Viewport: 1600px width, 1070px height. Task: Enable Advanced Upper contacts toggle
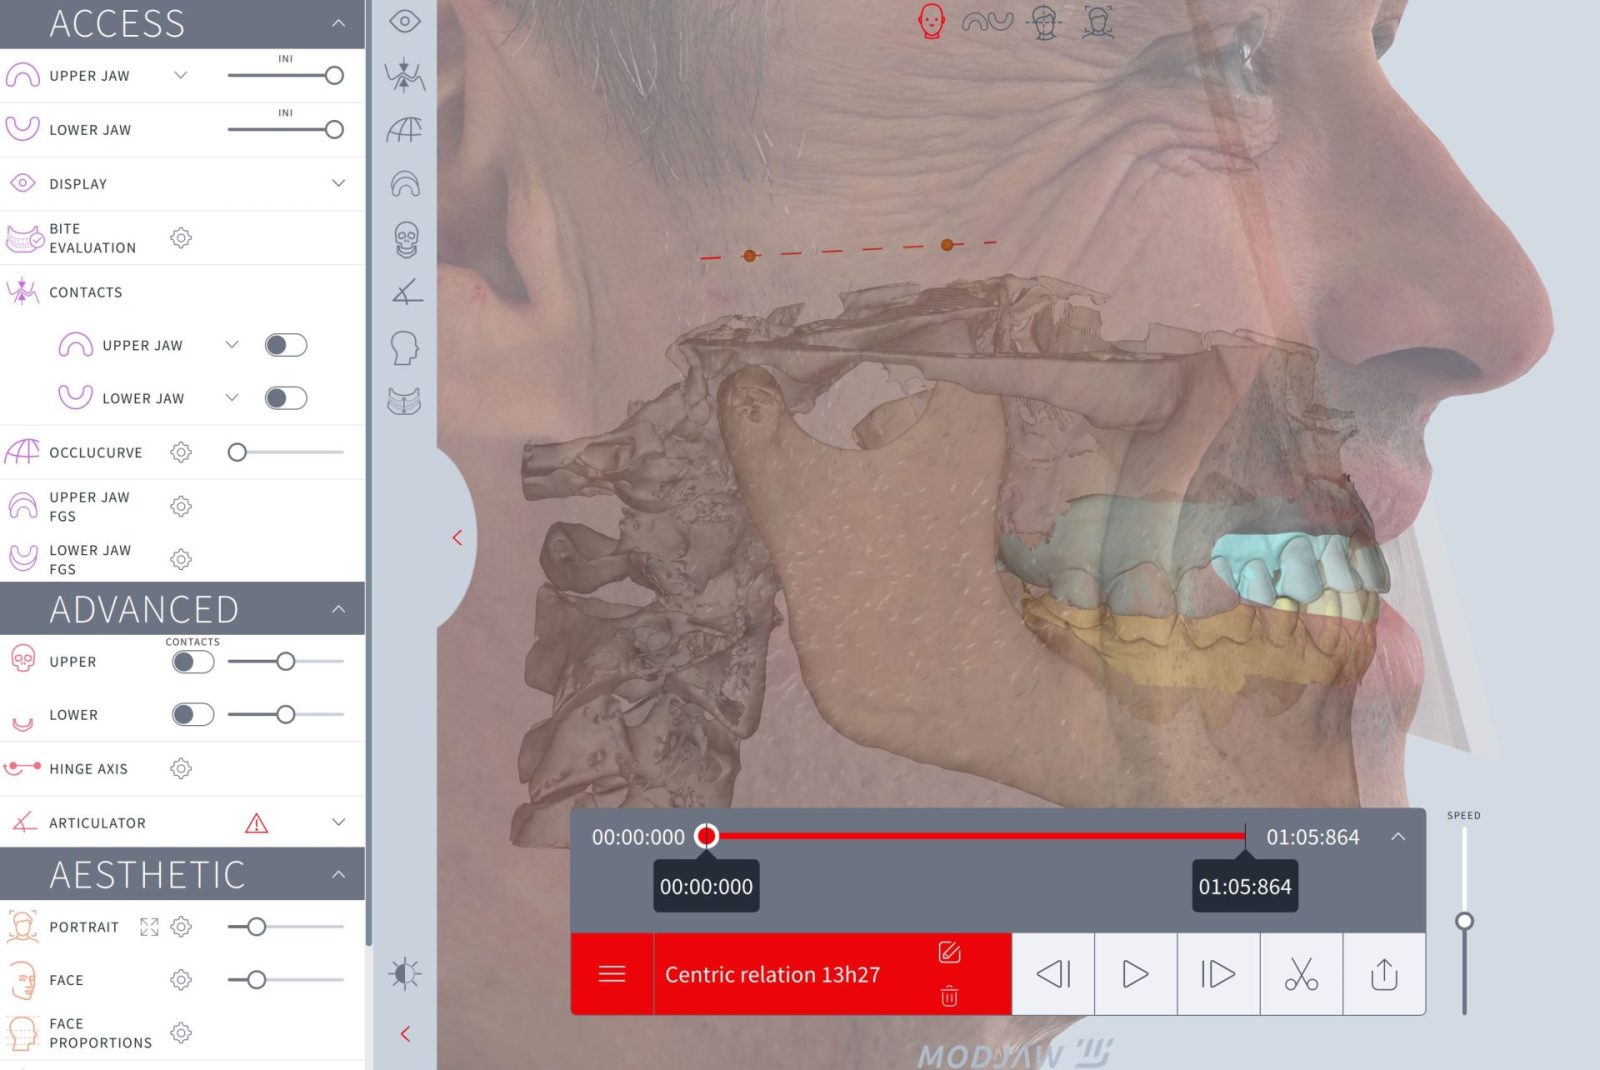point(192,662)
